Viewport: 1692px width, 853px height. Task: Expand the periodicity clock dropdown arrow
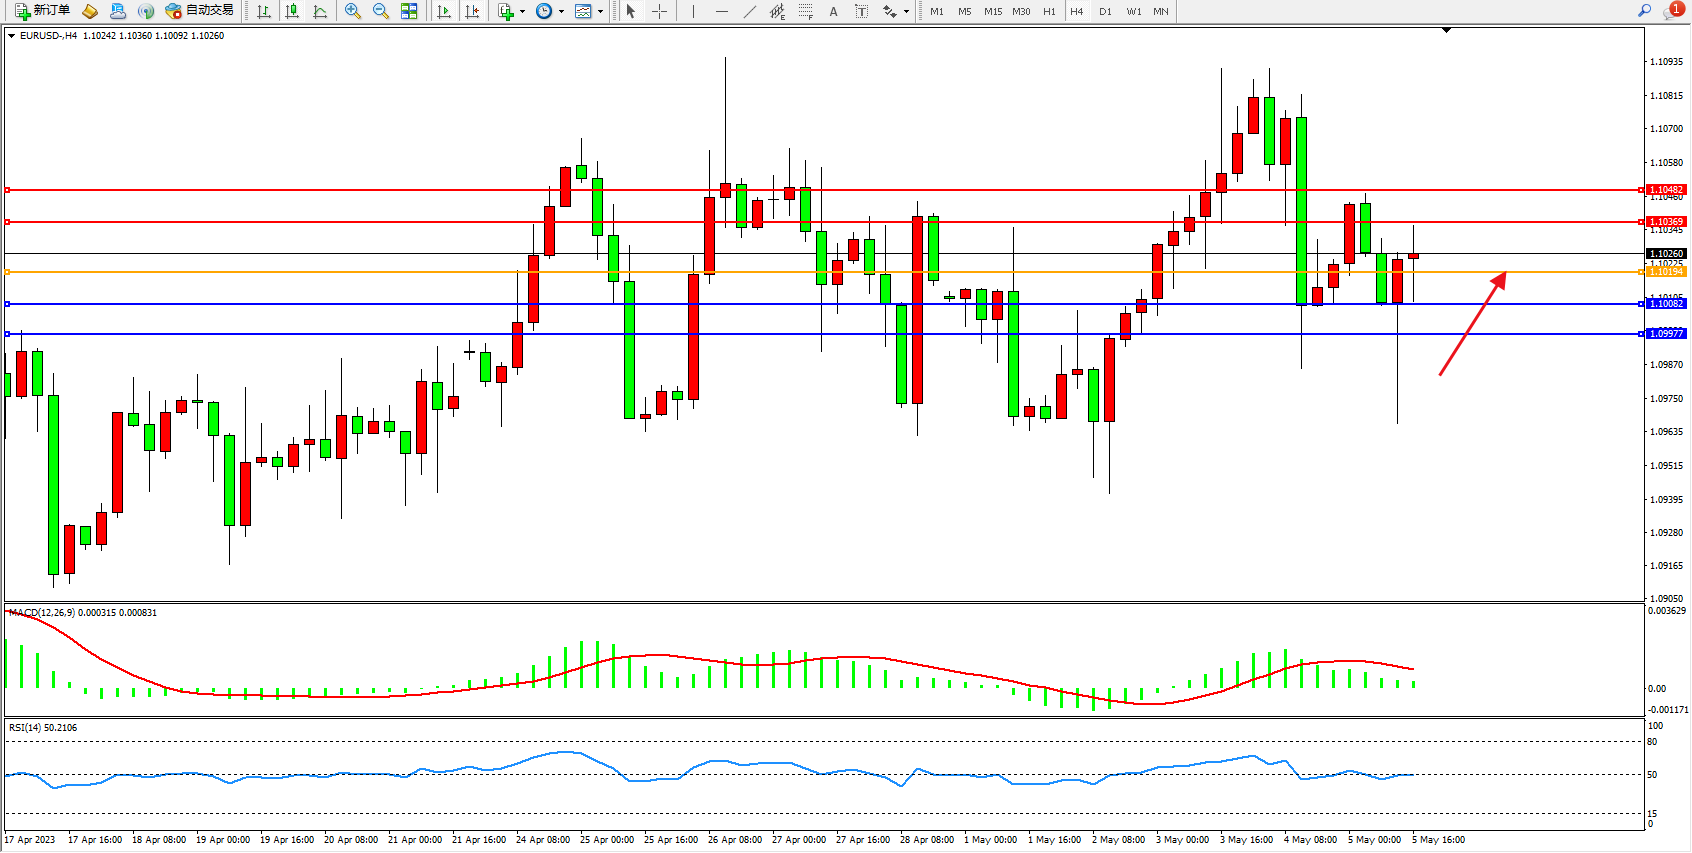[x=561, y=12]
